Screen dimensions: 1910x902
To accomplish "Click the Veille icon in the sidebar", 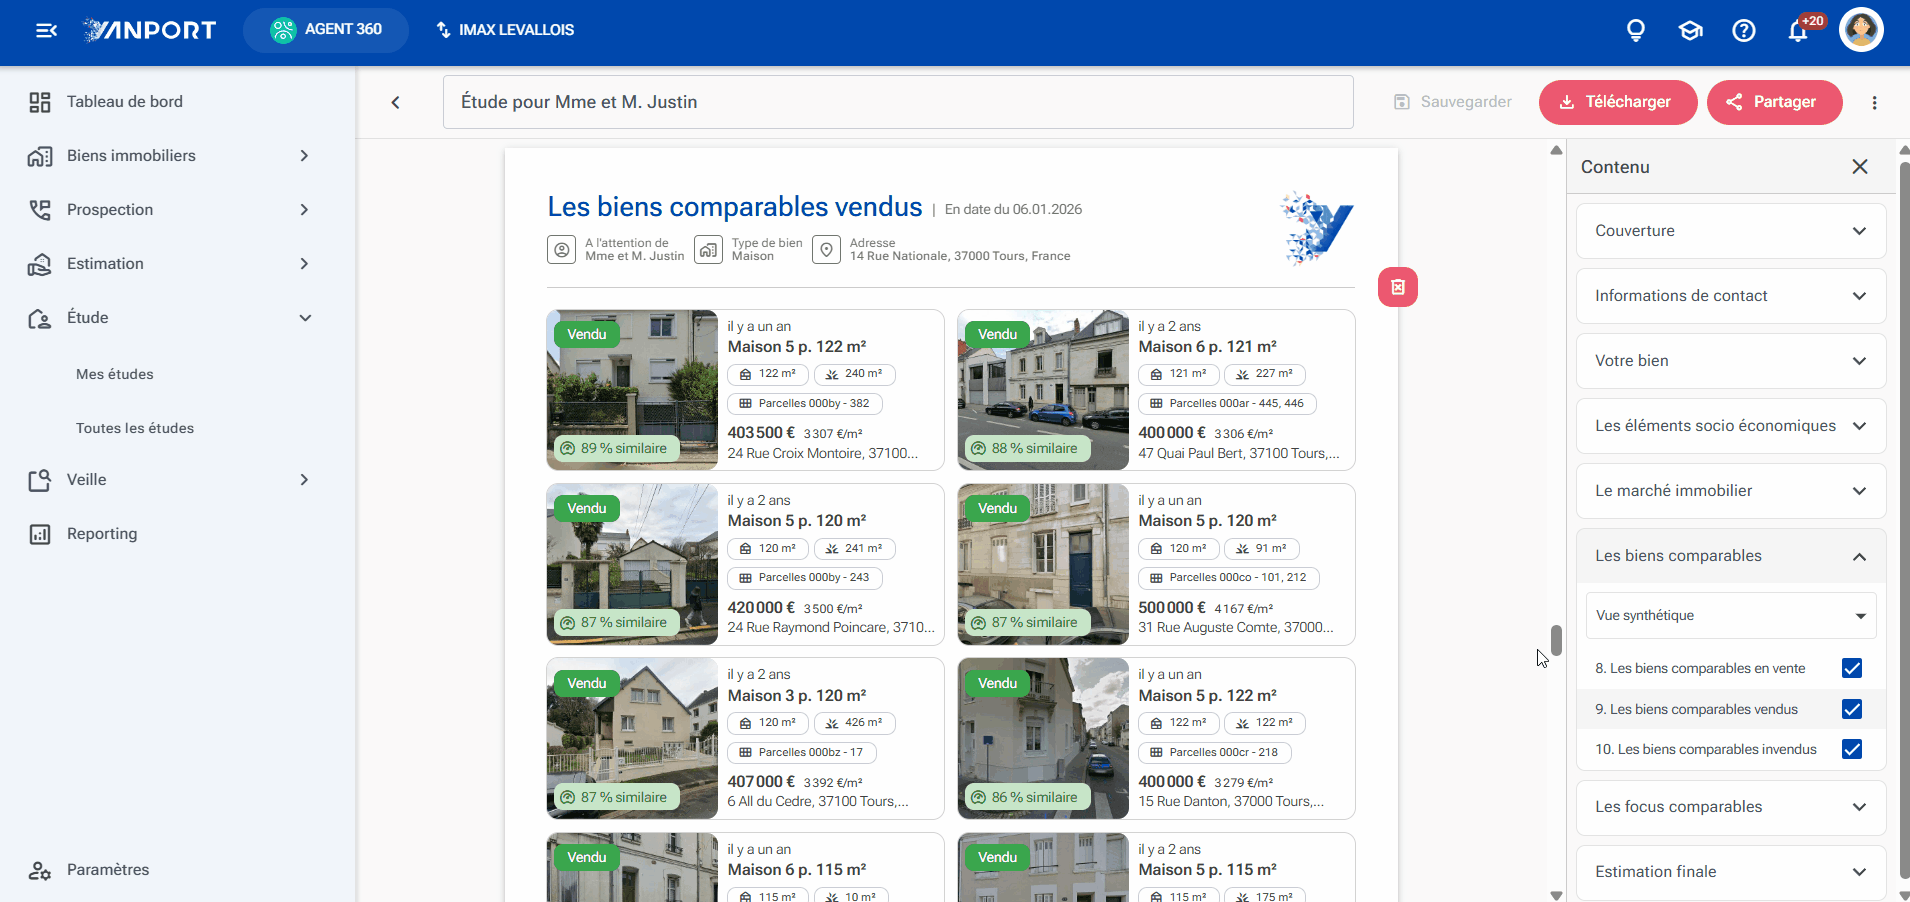I will [x=40, y=480].
